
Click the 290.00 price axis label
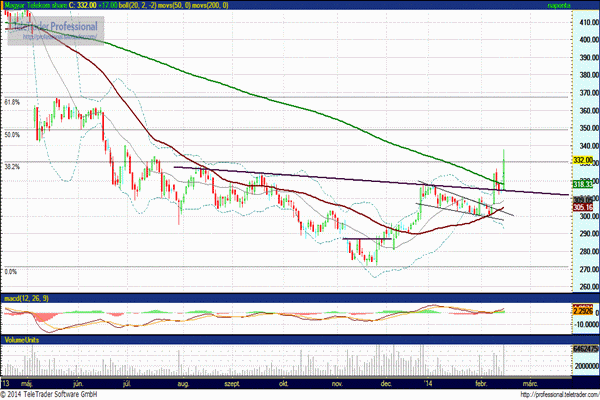point(589,233)
